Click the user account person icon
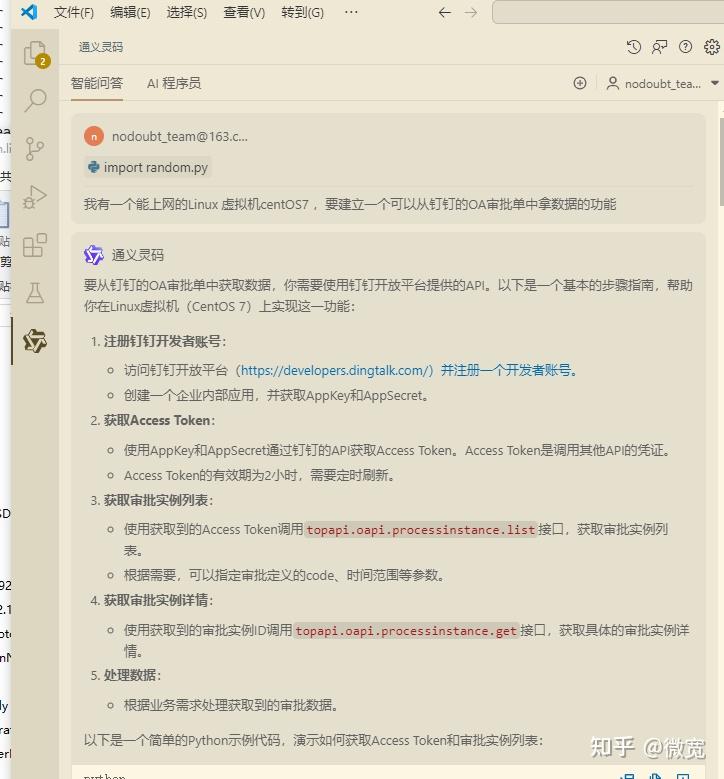The width and height of the screenshot is (724, 779). pyautogui.click(x=613, y=83)
